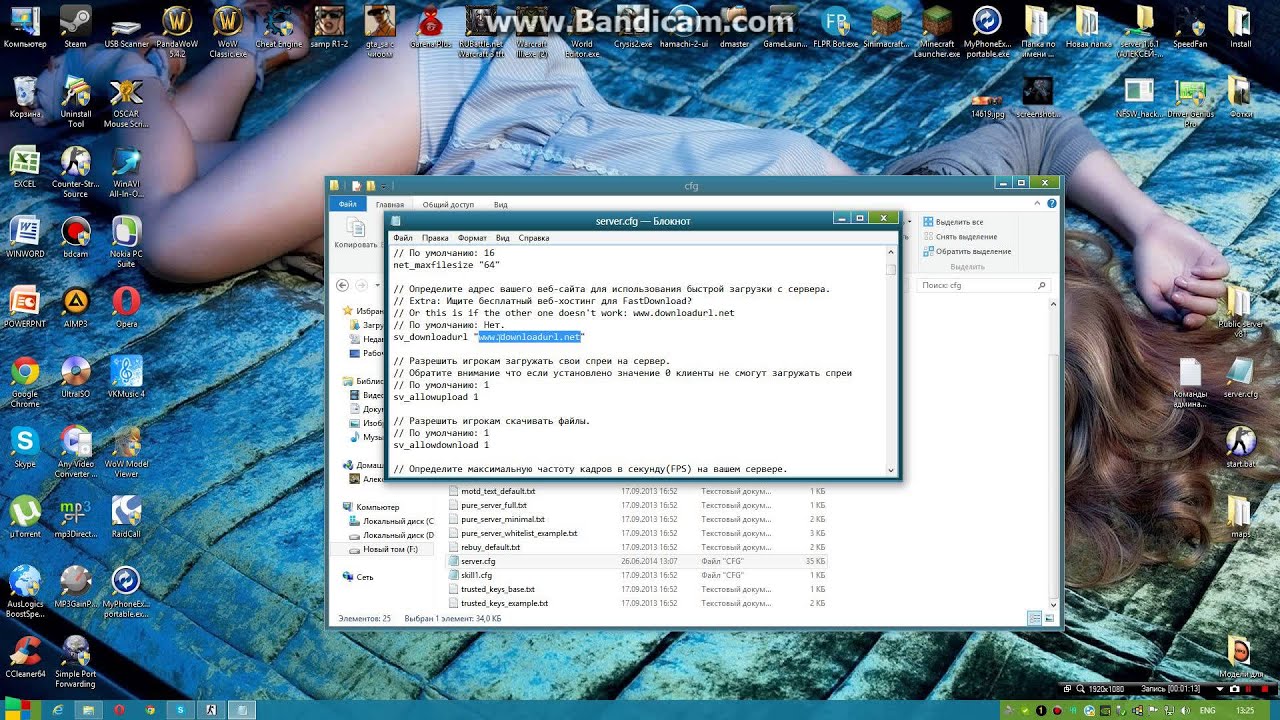
Task: Open the Файл menu in Notepad
Action: (x=403, y=238)
